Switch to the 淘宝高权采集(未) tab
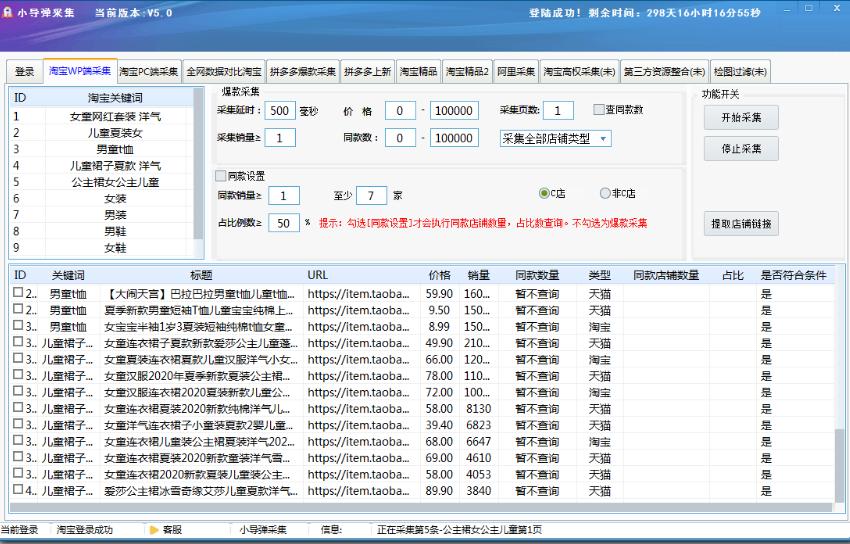 click(579, 72)
